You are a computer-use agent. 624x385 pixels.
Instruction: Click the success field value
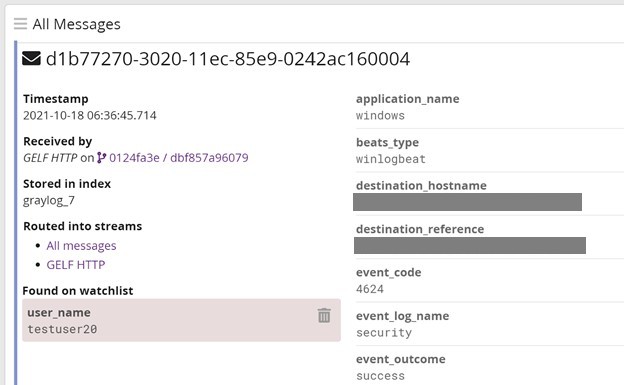380,376
